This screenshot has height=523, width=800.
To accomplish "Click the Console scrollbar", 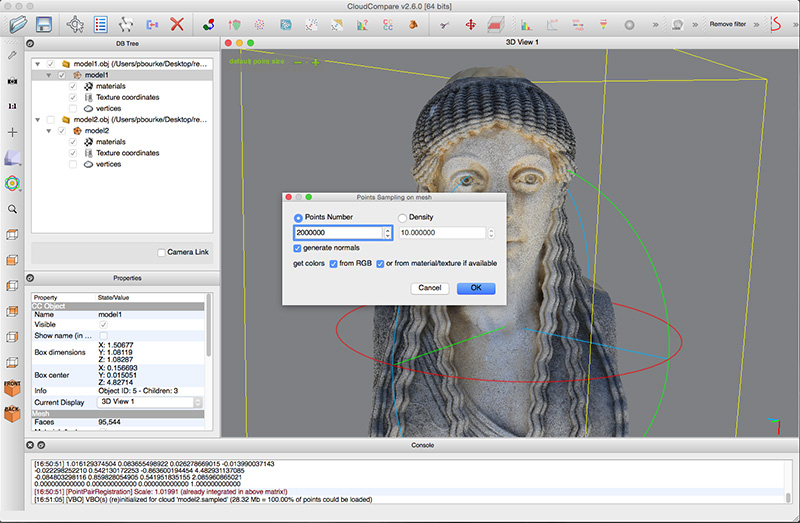I will pyautogui.click(x=788, y=497).
